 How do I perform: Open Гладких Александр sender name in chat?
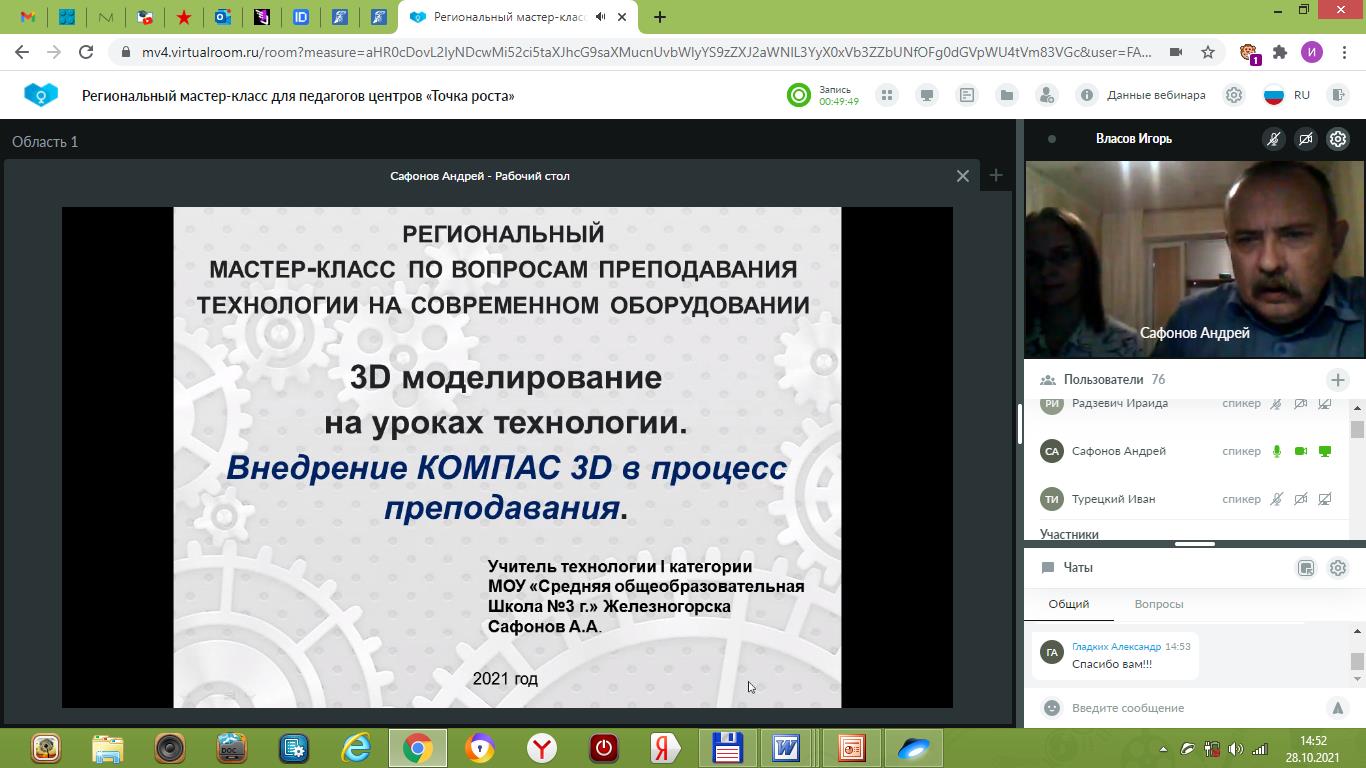click(x=1116, y=647)
